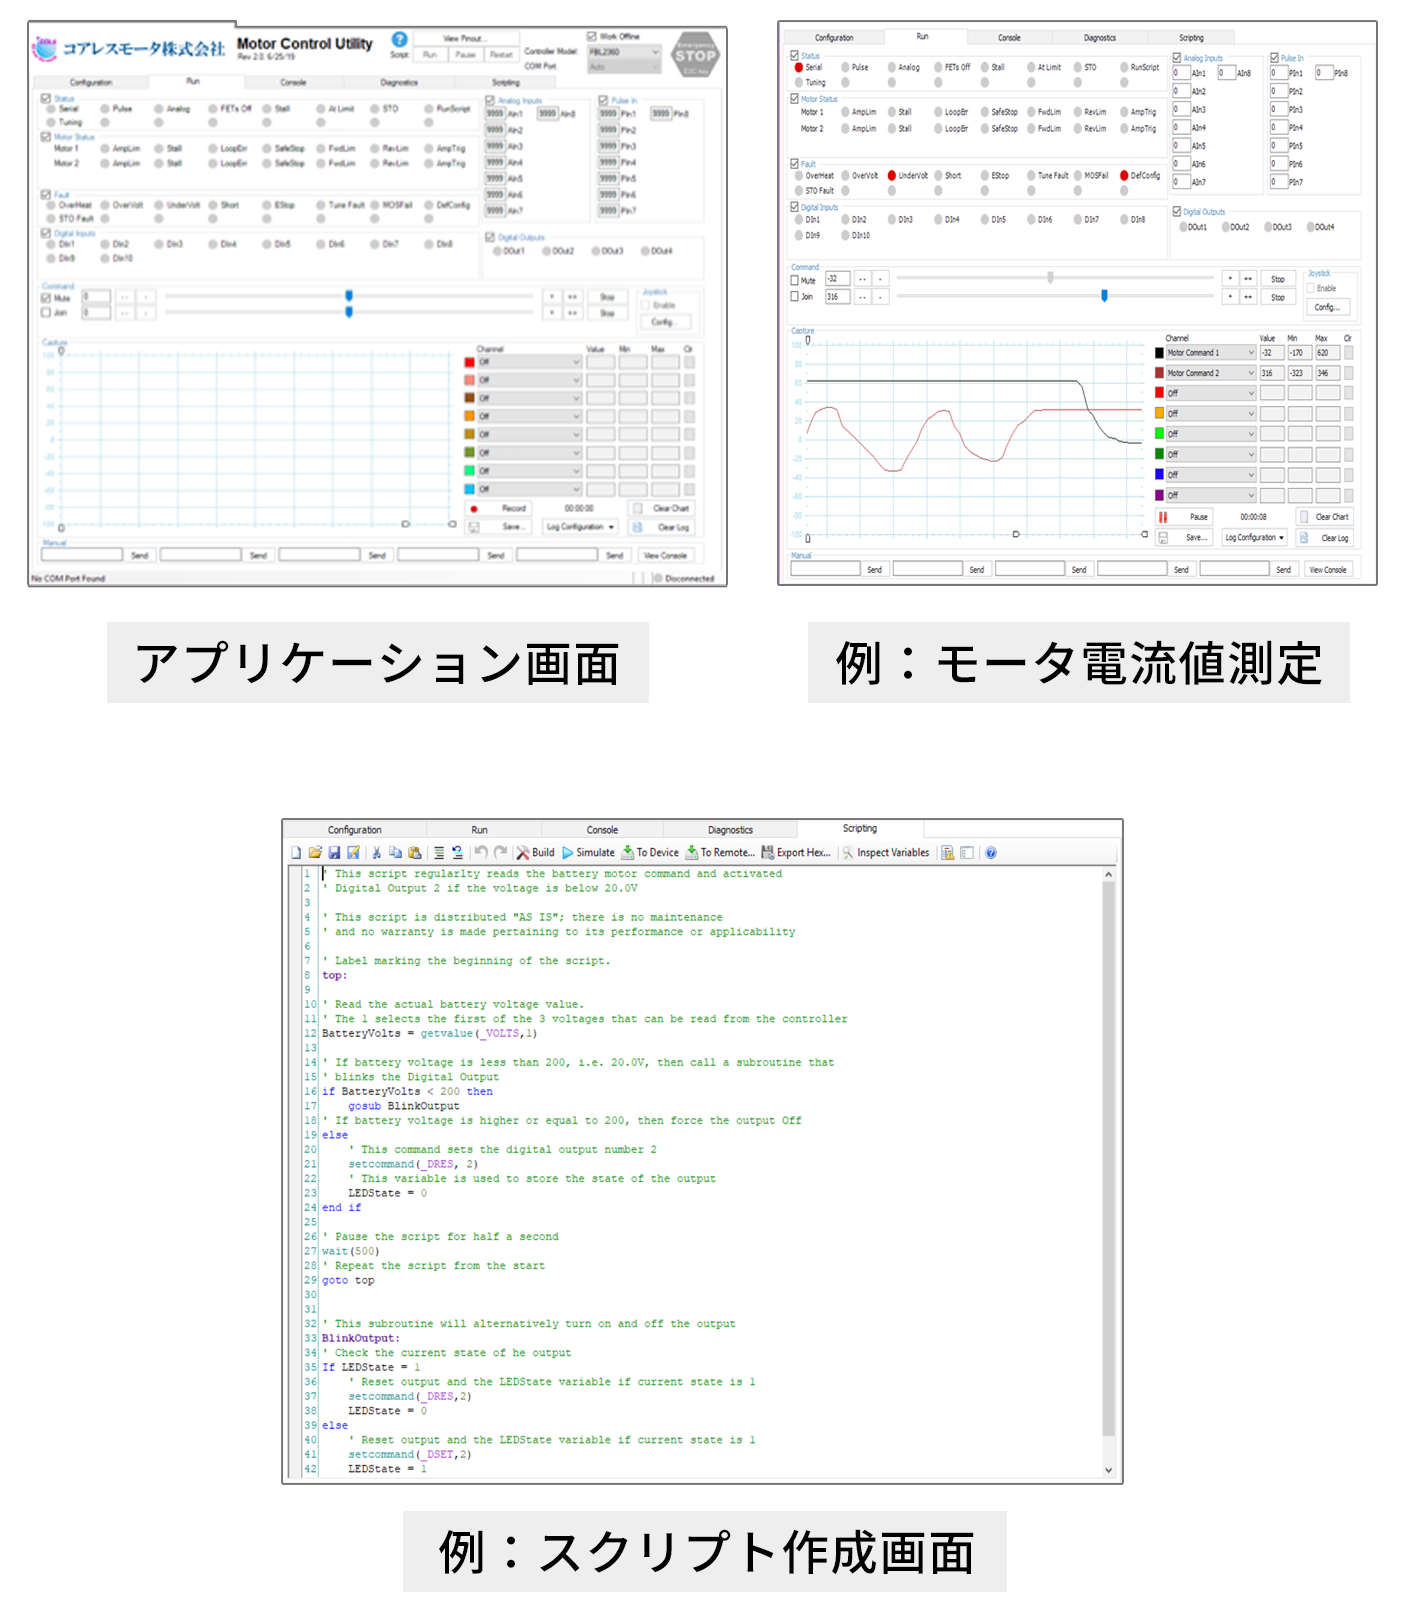This screenshot has height=1621, width=1405.
Task: Open the purple channel's Off dropdown, motor current example
Action: click(x=1210, y=495)
